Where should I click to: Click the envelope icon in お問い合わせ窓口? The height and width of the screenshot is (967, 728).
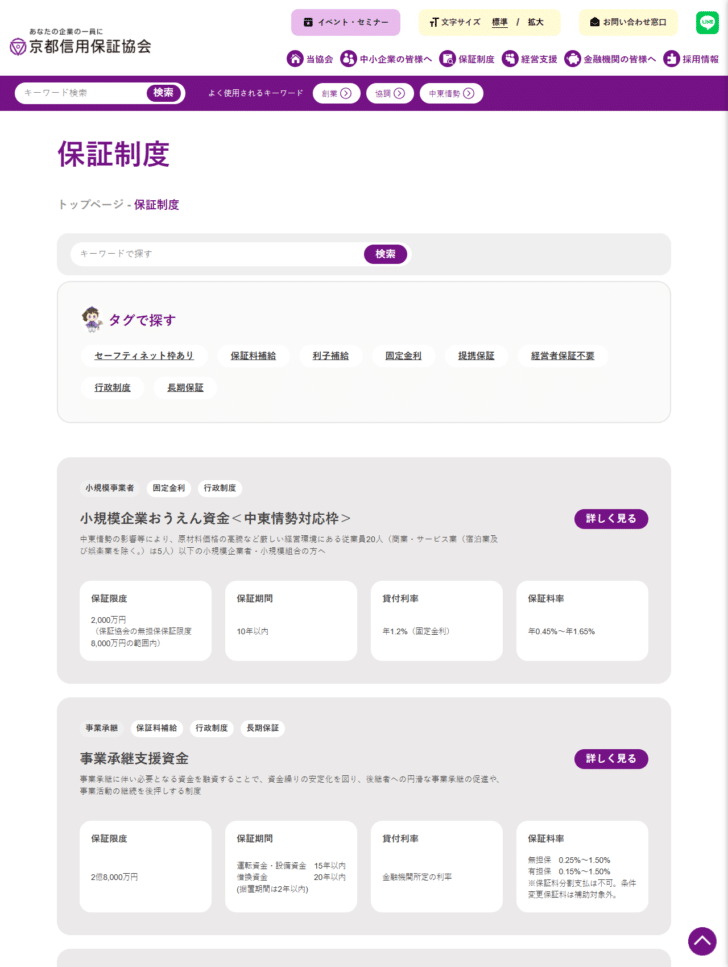pyautogui.click(x=594, y=22)
